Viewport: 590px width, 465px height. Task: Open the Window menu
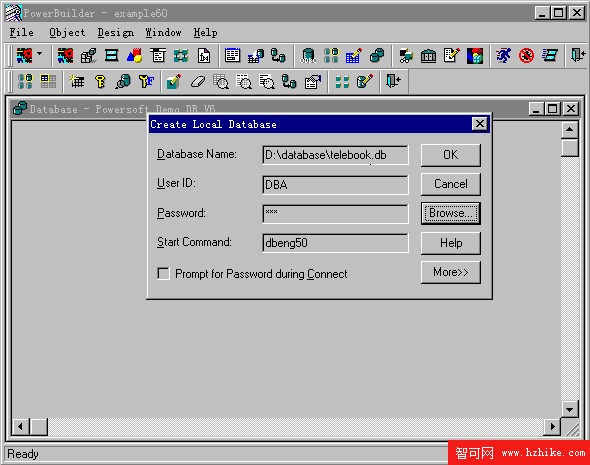[x=163, y=33]
